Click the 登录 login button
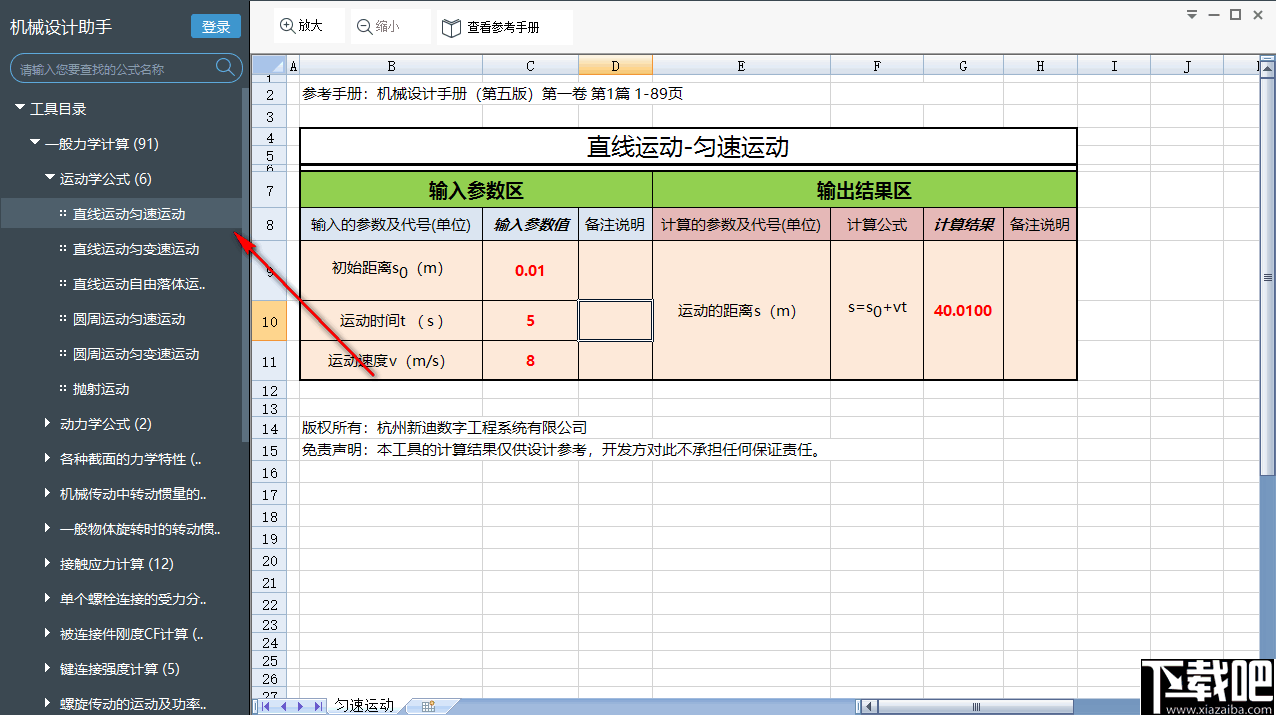 (215, 27)
